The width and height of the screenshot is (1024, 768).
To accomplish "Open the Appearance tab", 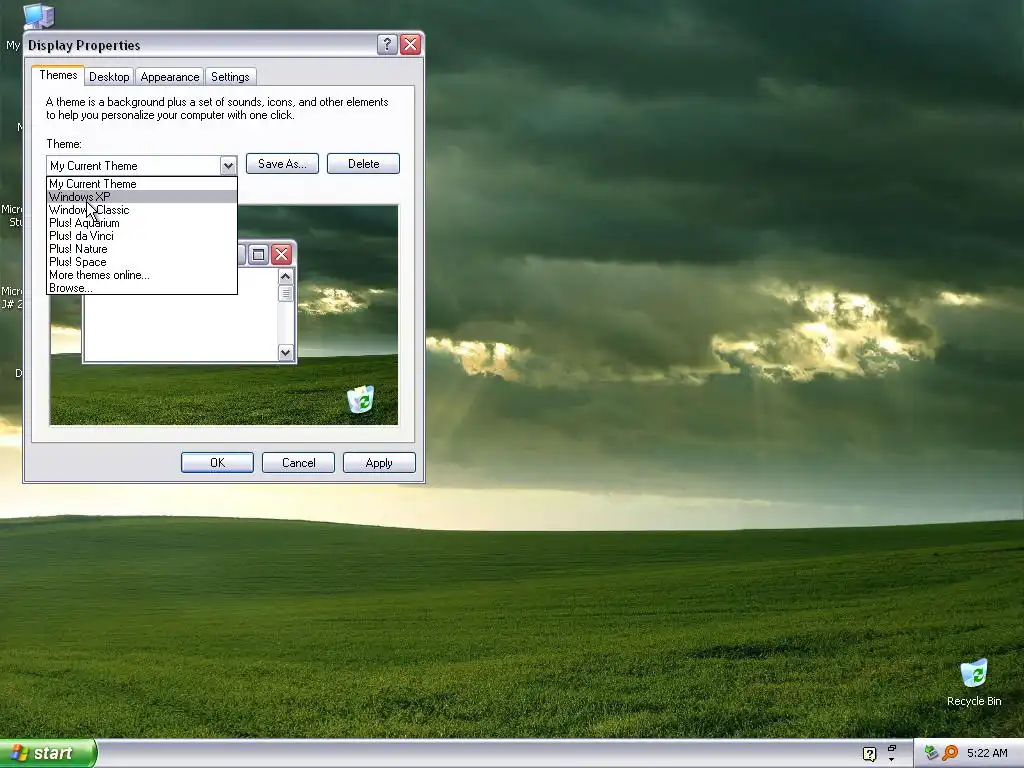I will coord(170,77).
